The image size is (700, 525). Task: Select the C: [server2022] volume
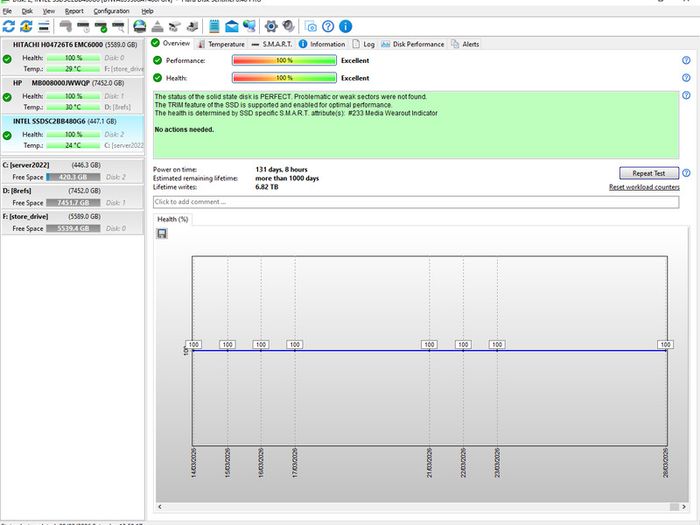pos(72,171)
